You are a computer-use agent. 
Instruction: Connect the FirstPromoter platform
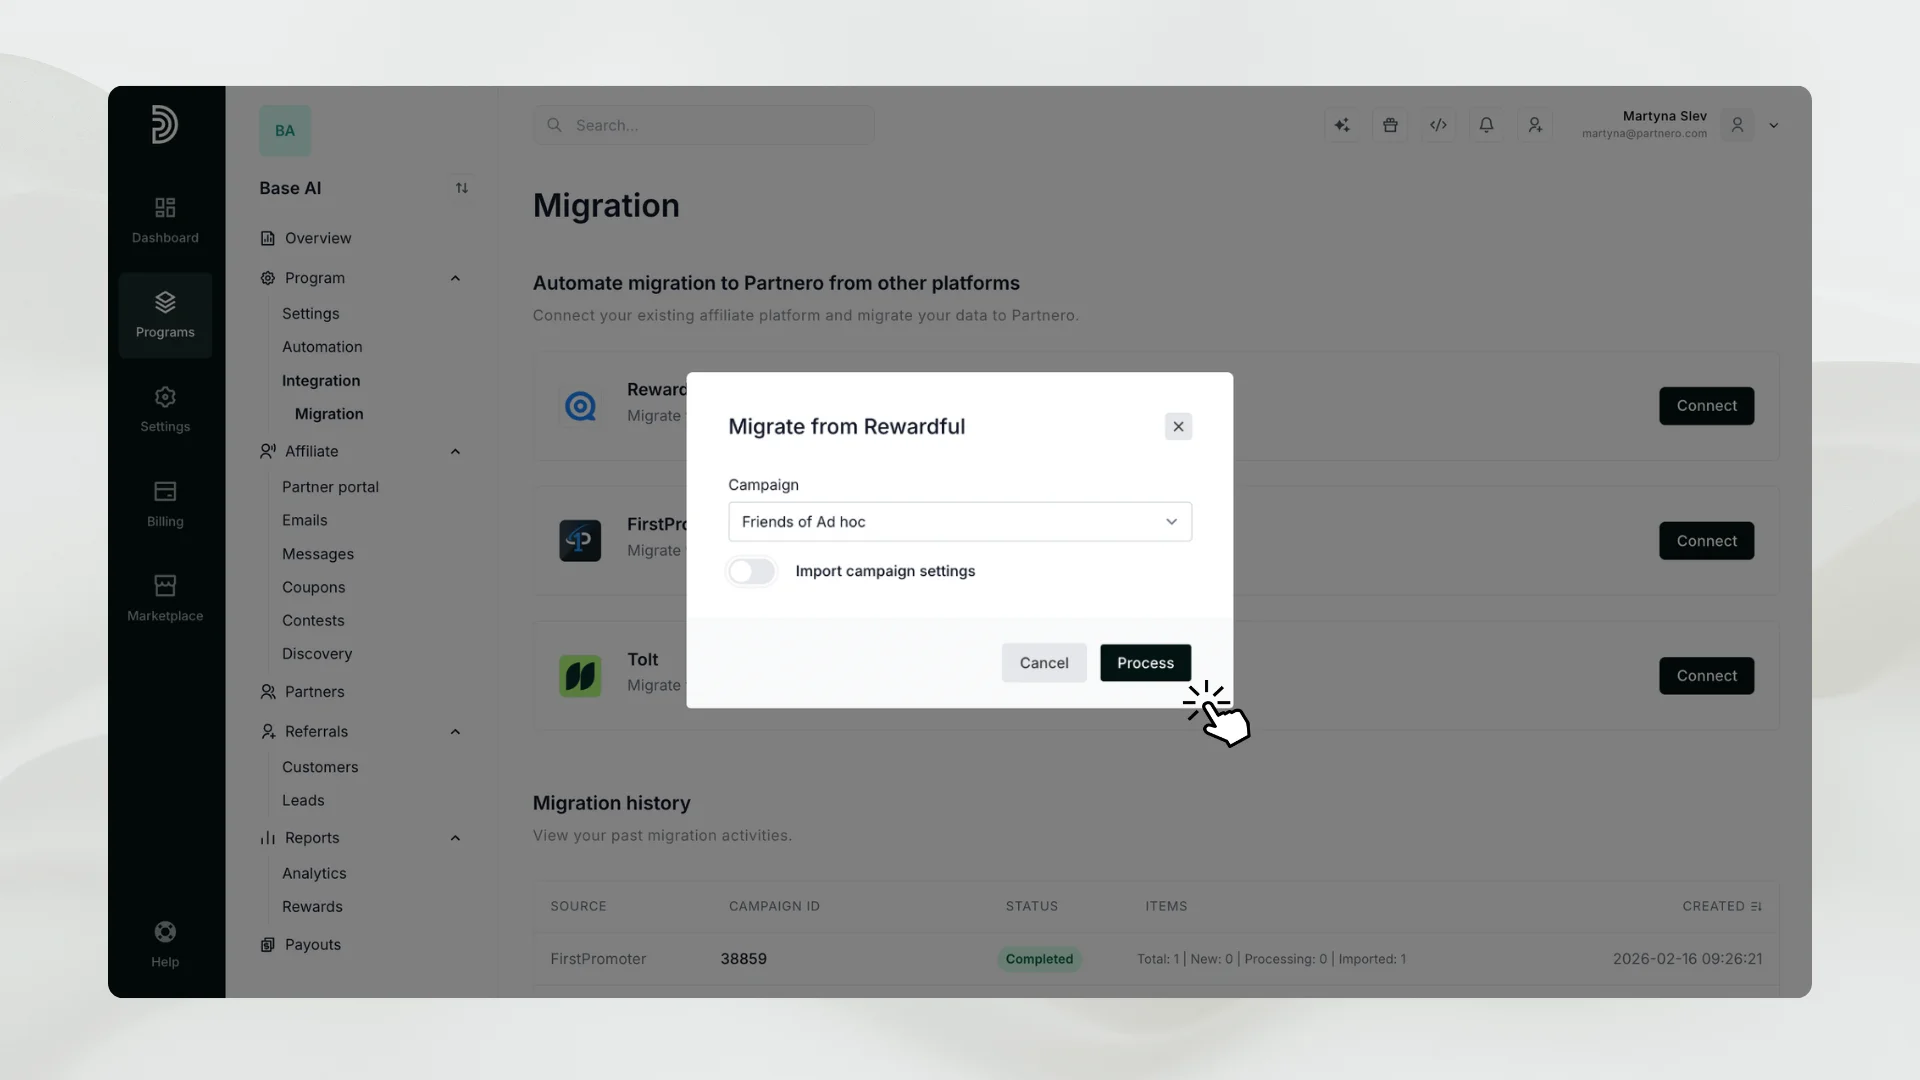tap(1706, 541)
